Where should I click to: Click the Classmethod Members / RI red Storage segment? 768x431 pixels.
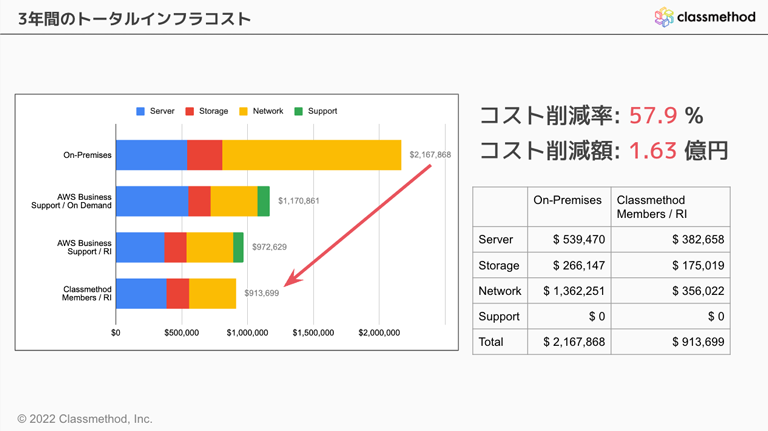pyautogui.click(x=177, y=293)
